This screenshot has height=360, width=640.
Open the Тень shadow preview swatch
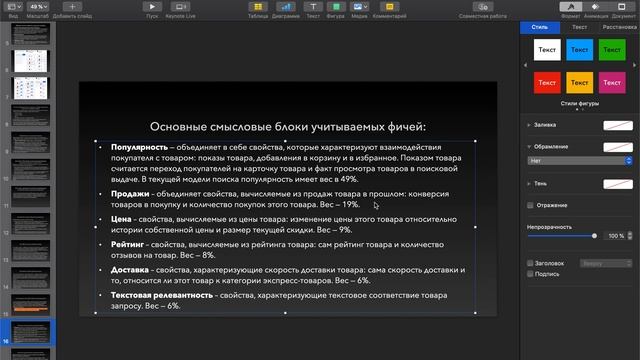point(618,184)
